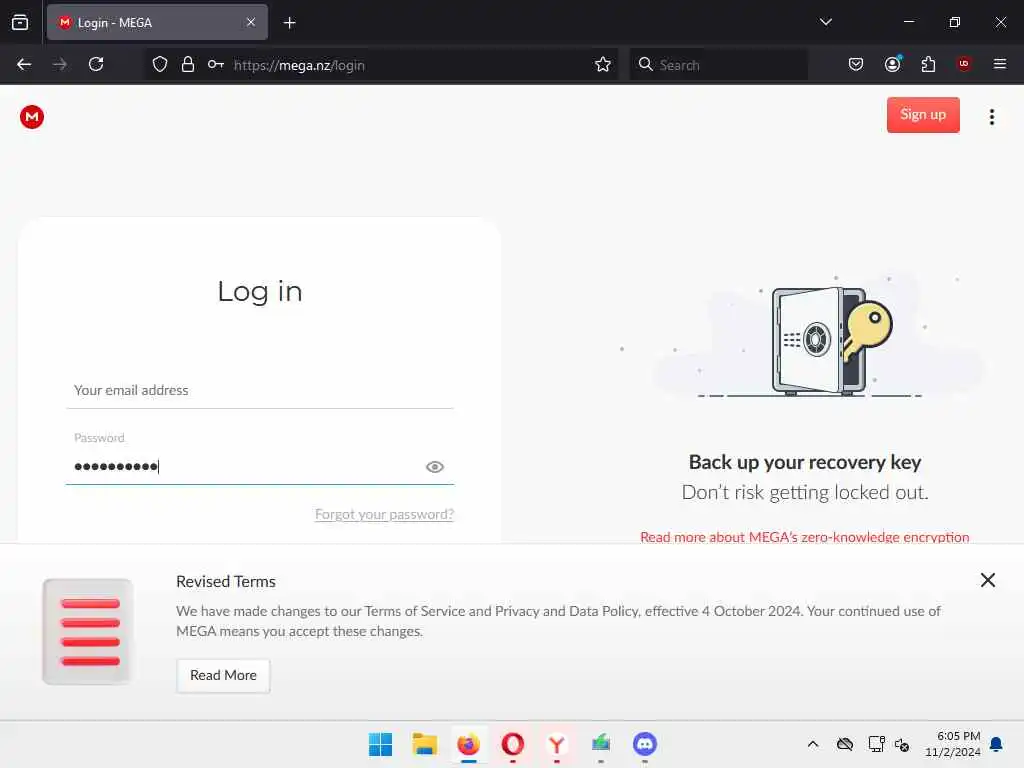
Task: Focus the email address field
Action: pos(260,391)
